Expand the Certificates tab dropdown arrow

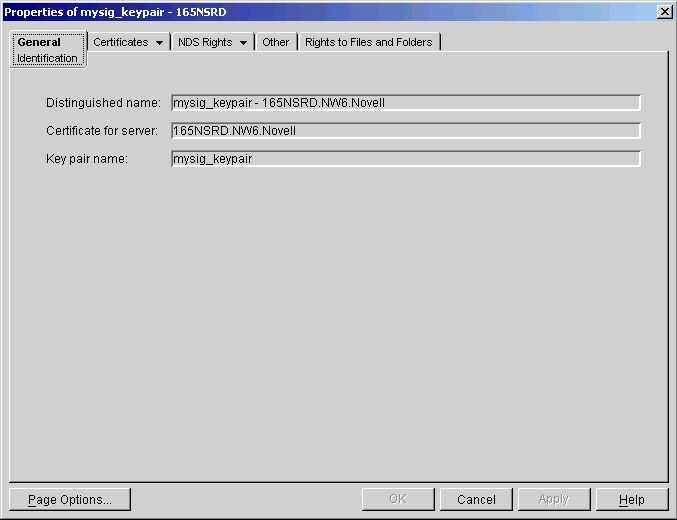[159, 43]
